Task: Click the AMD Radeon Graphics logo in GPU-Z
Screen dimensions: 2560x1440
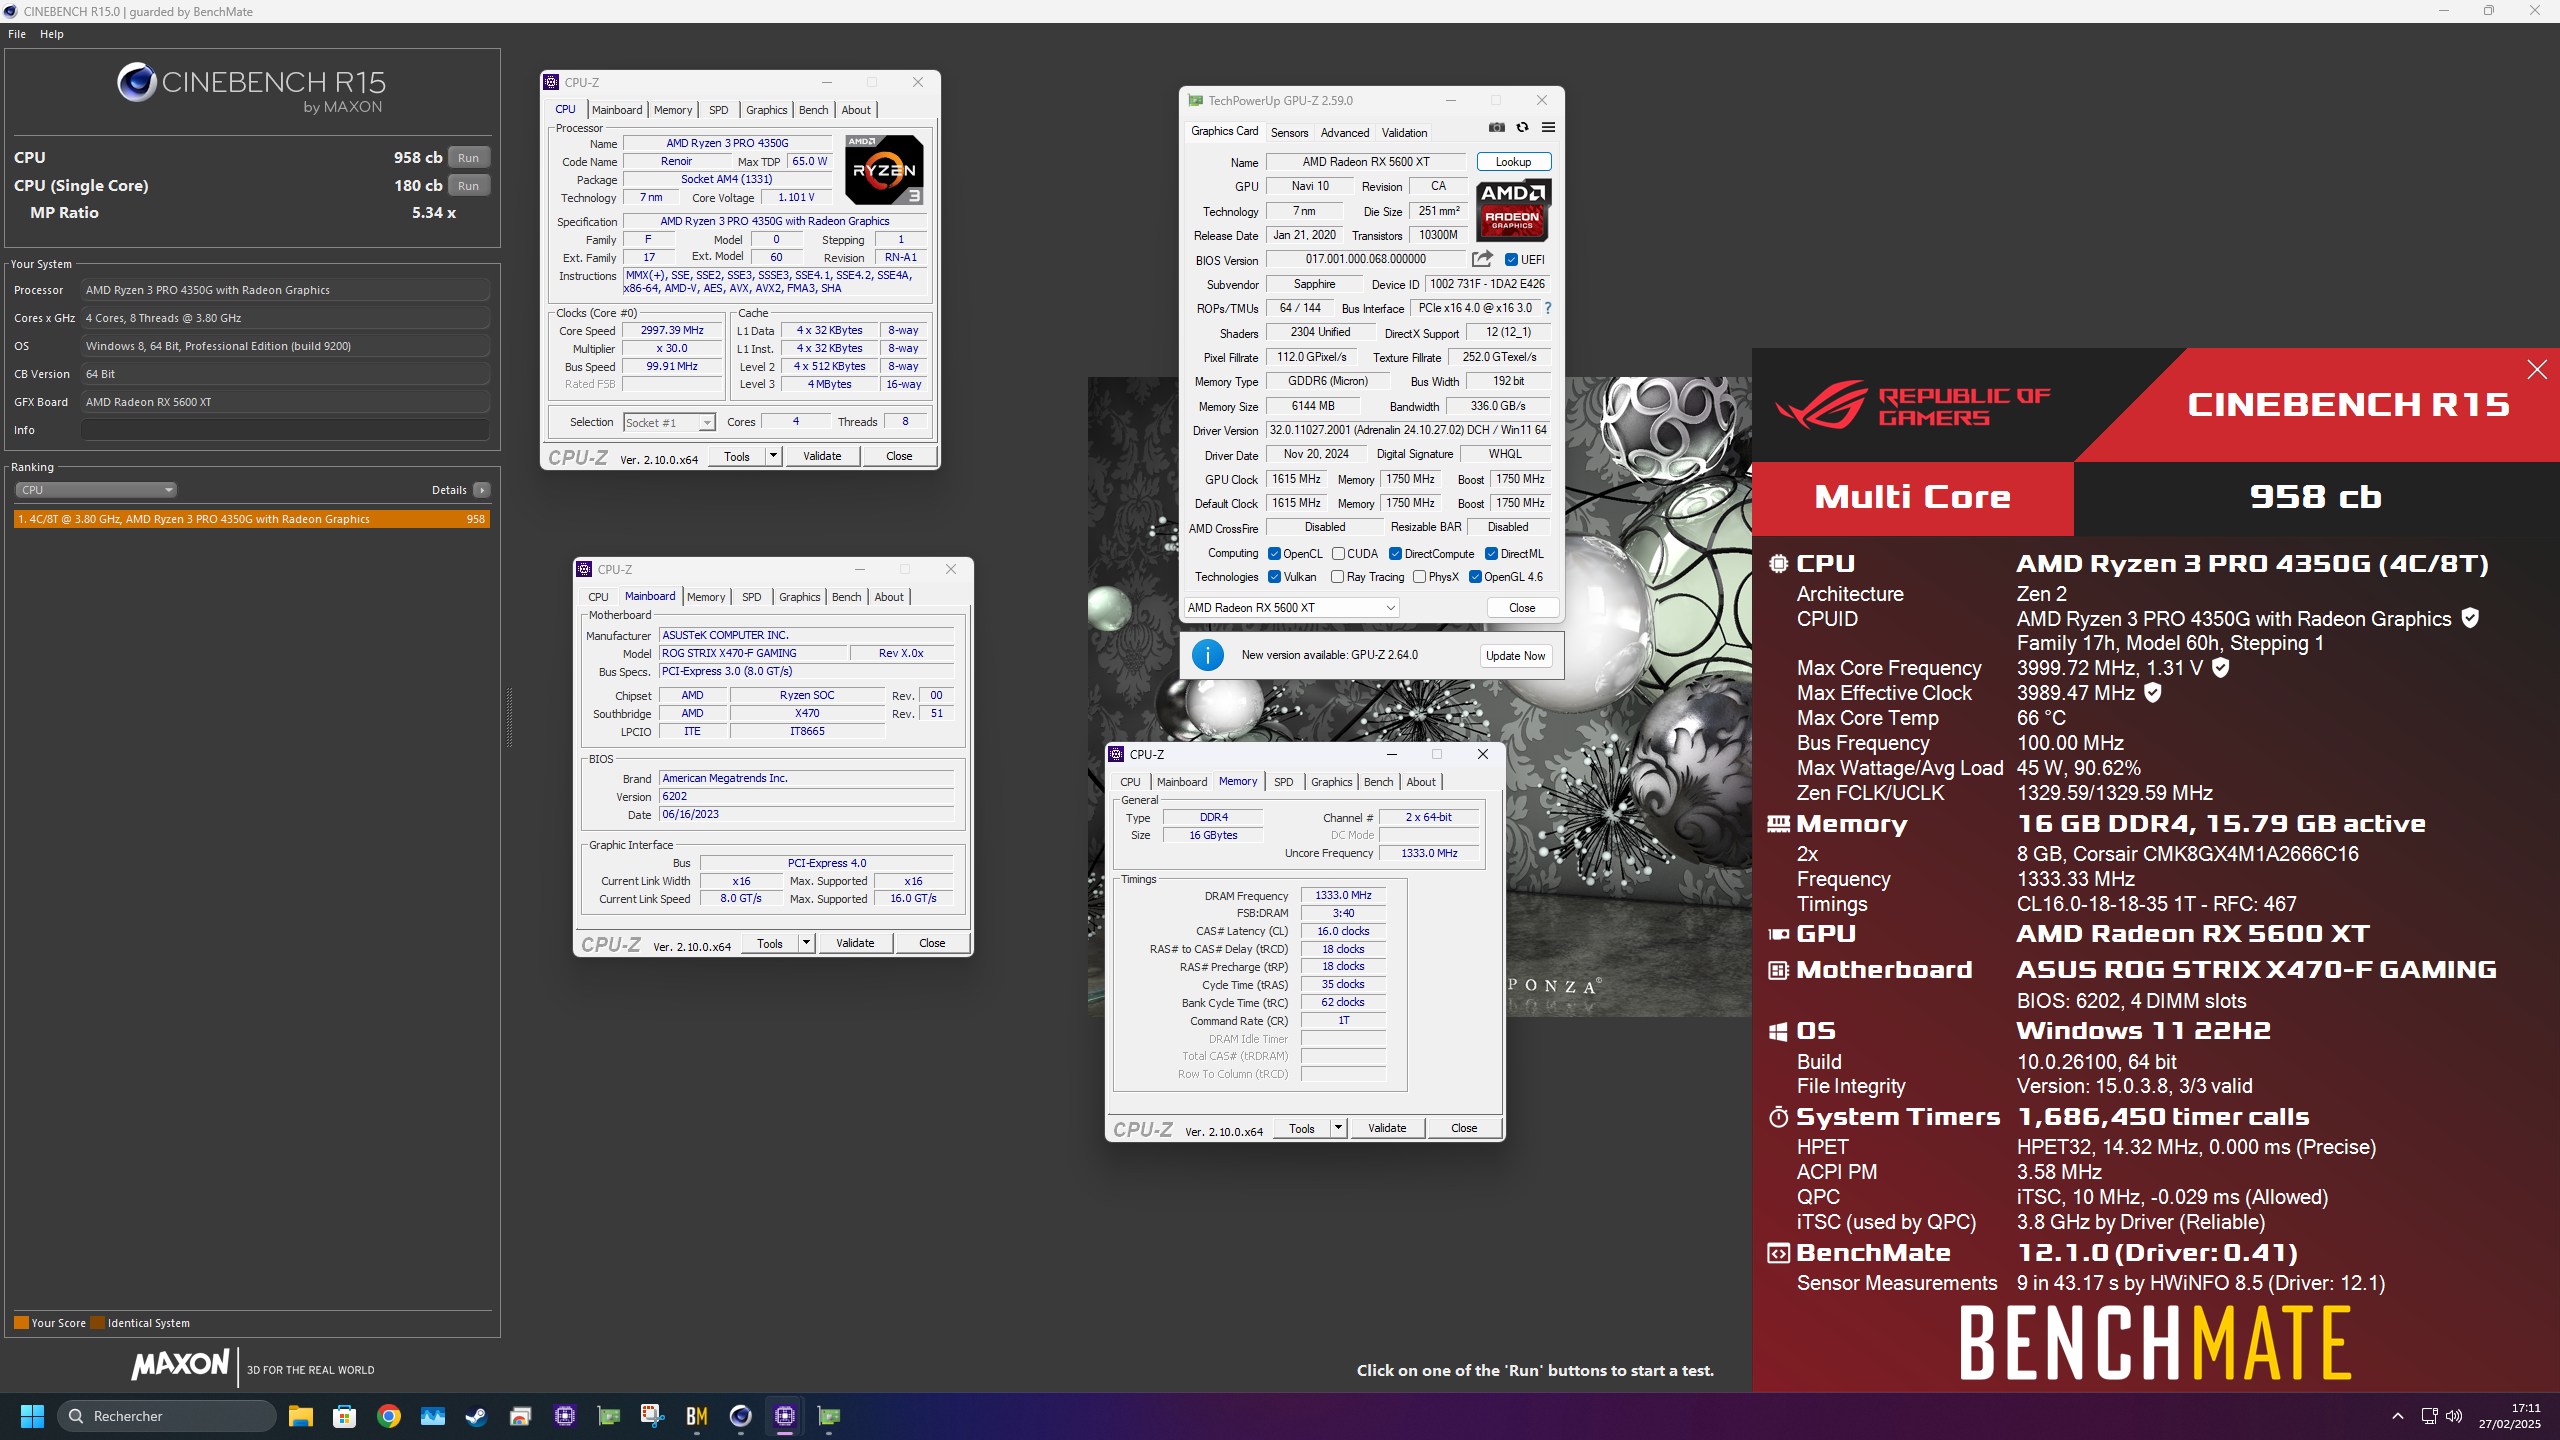Action: tap(1513, 210)
